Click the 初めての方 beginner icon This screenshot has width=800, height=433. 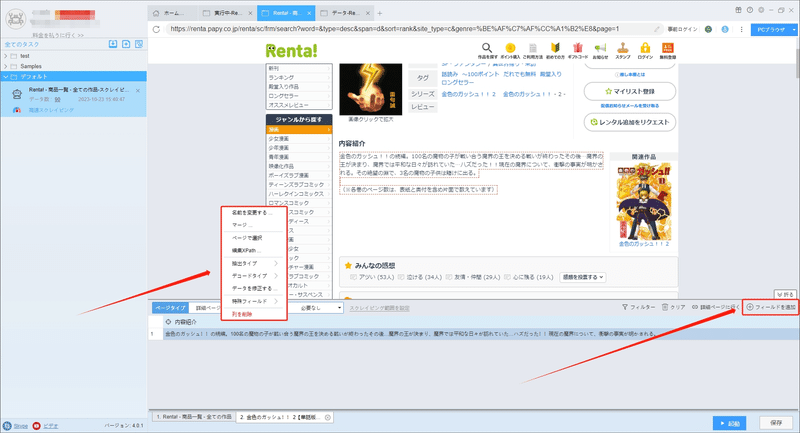[x=555, y=50]
